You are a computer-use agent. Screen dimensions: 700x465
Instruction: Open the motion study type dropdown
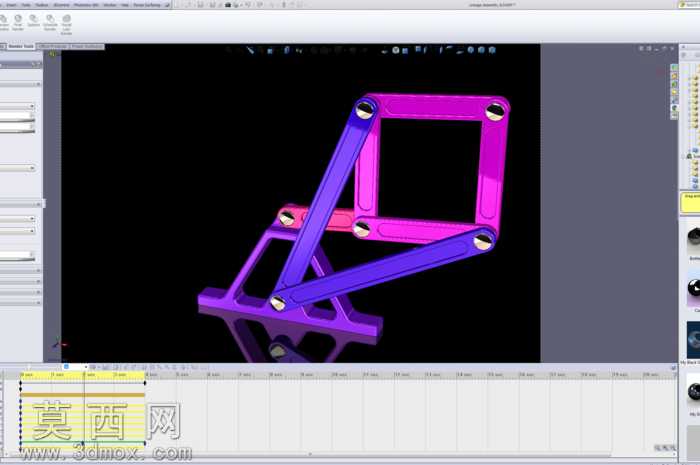pyautogui.click(x=75, y=367)
